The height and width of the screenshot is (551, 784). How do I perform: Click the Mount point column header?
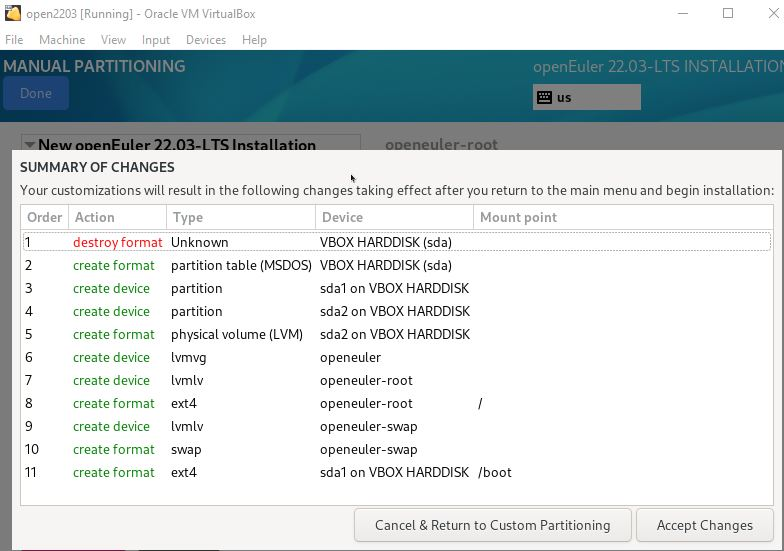pyautogui.click(x=623, y=218)
